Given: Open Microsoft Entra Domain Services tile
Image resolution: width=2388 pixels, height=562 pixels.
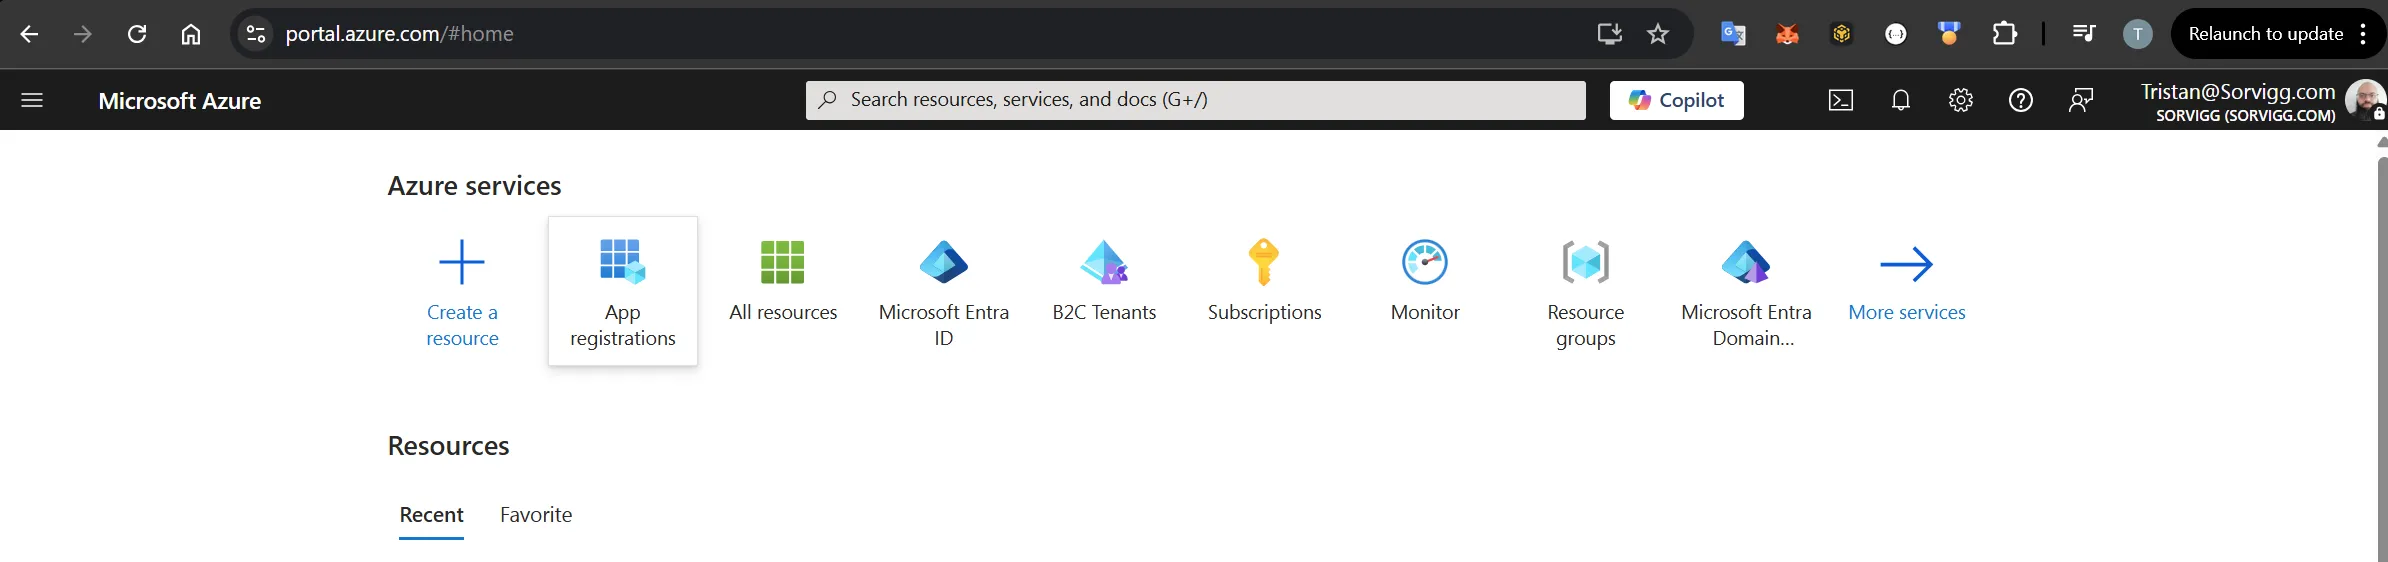Looking at the screenshot, I should 1746,291.
